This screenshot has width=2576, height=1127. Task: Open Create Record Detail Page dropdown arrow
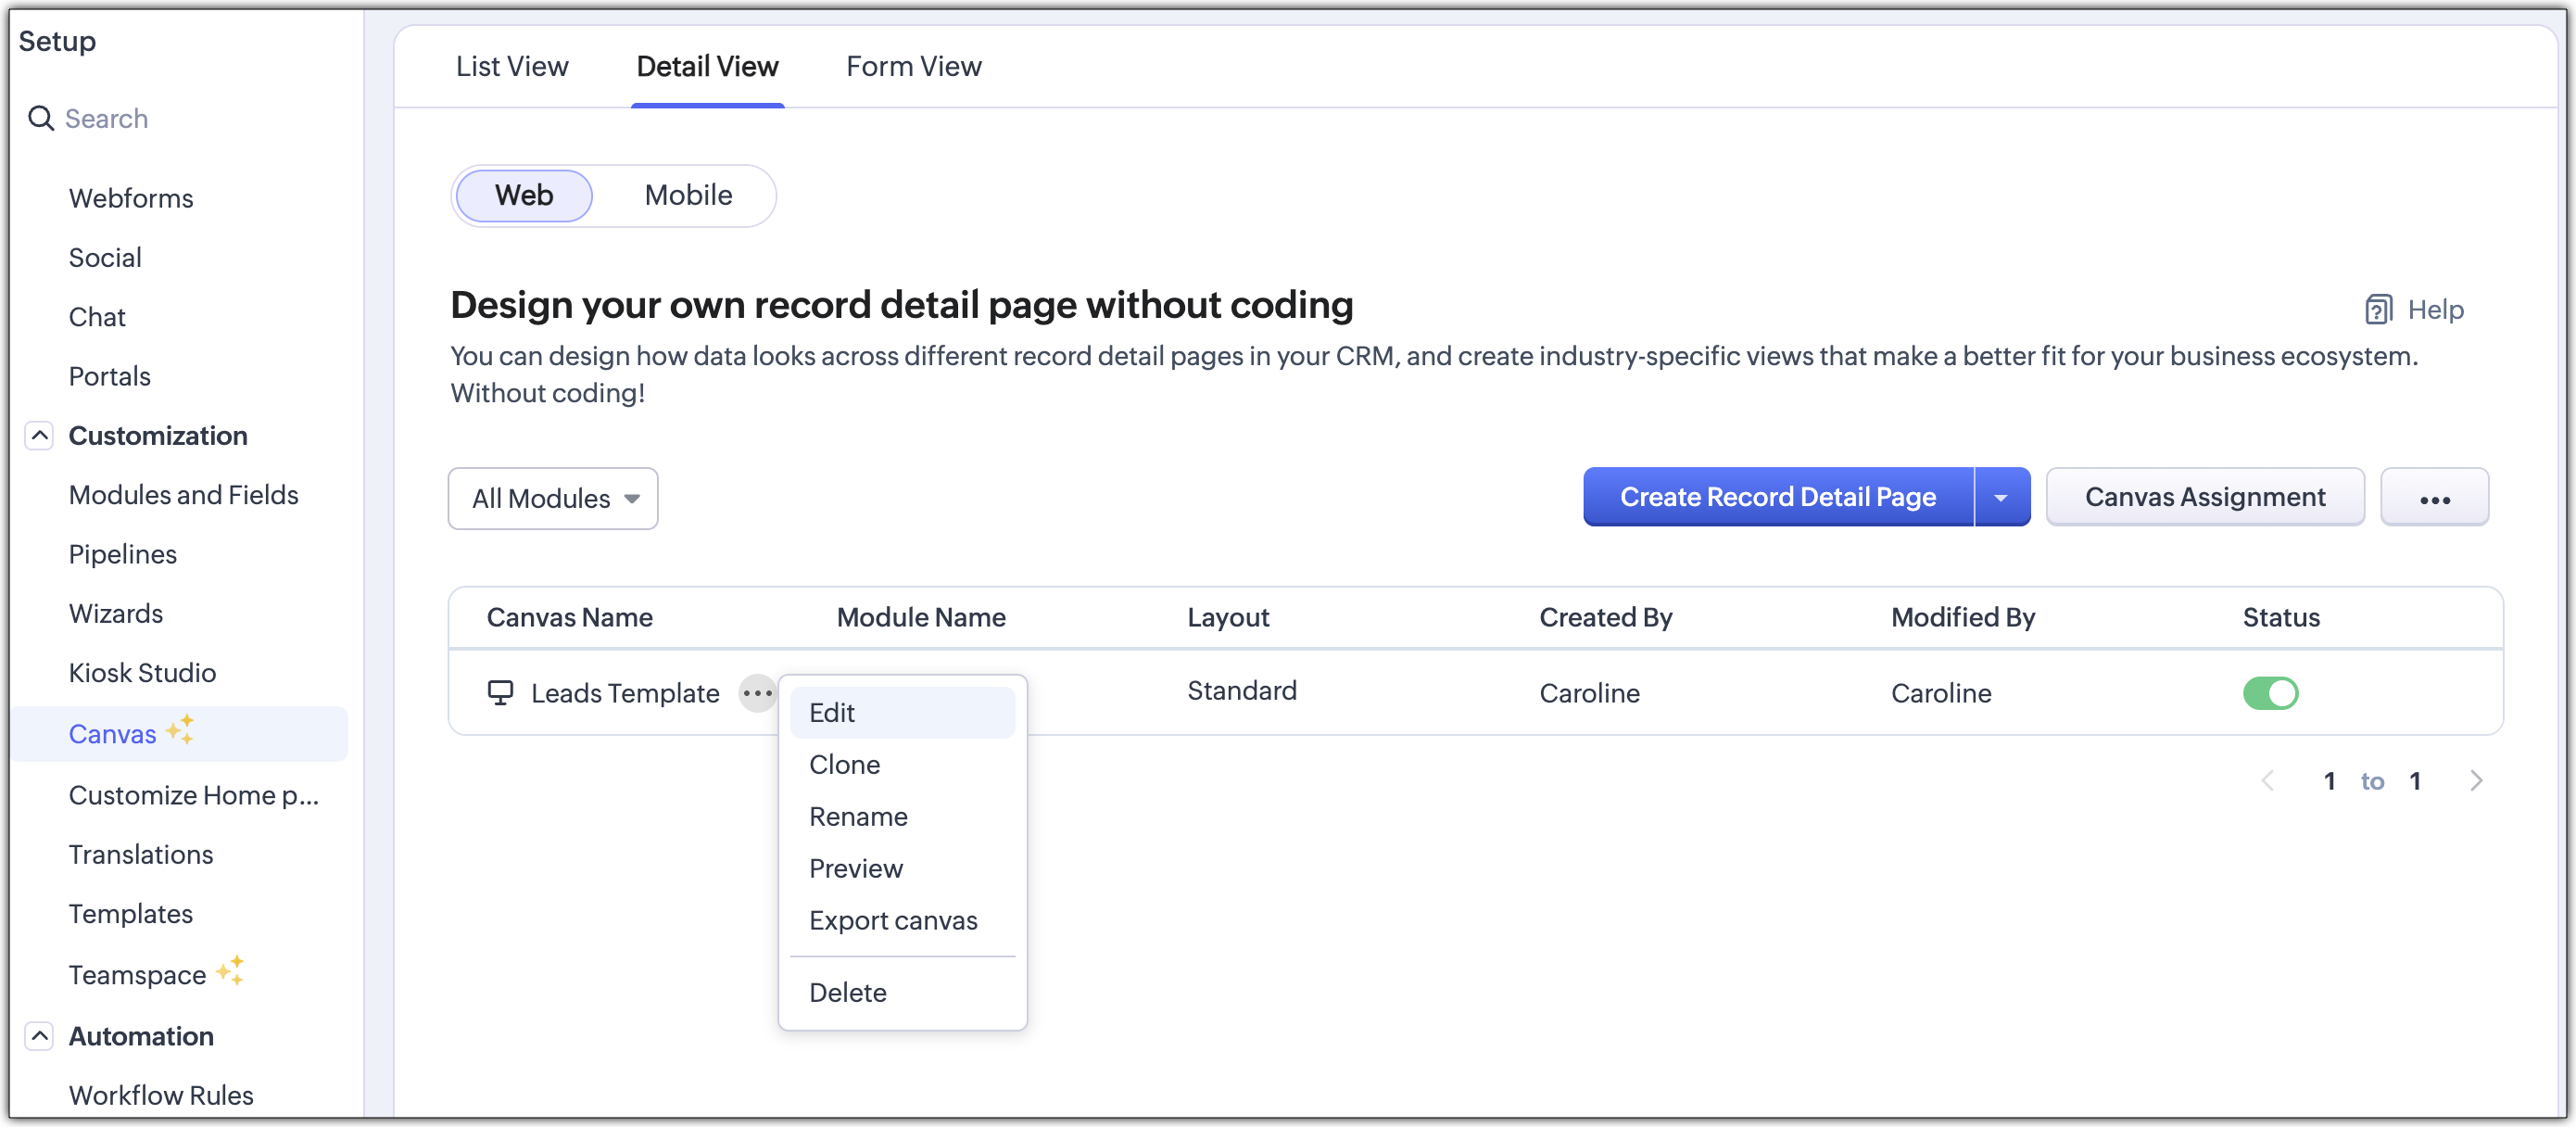2000,497
